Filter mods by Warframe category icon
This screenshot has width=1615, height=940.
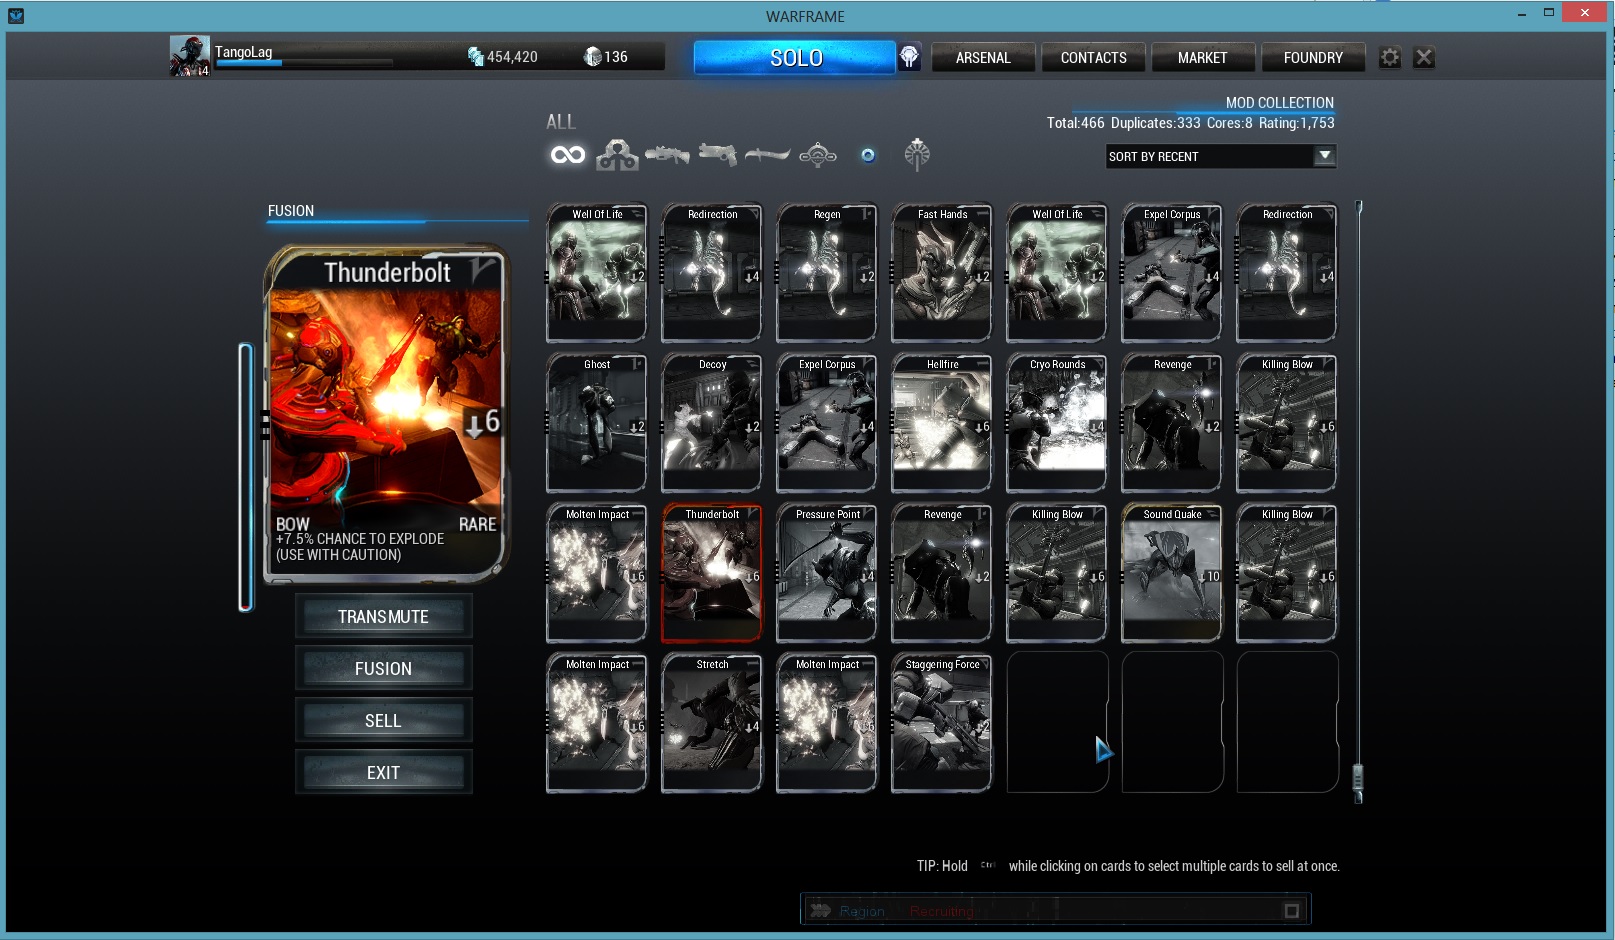coord(617,155)
